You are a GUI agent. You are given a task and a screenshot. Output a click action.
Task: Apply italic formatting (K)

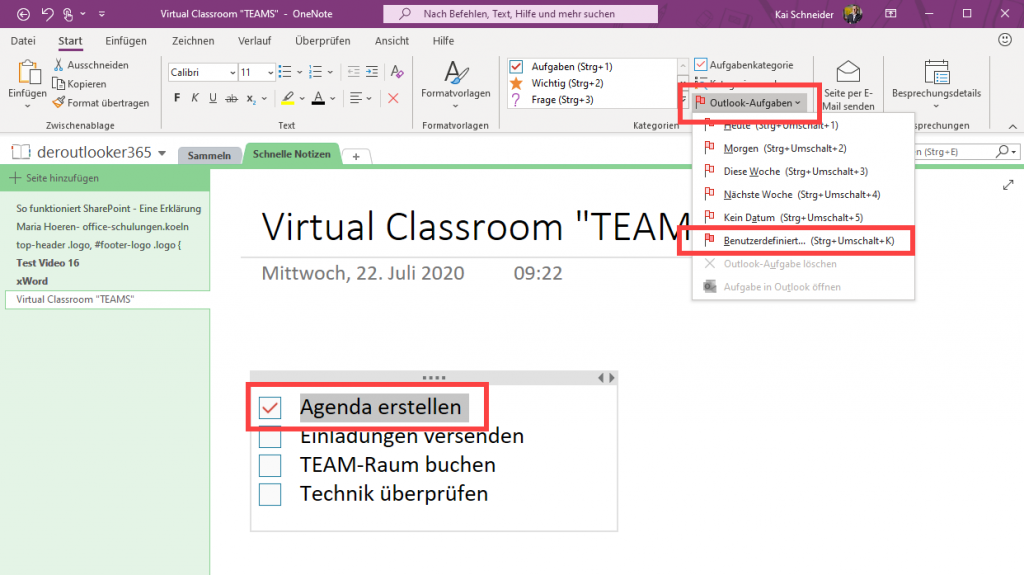click(x=195, y=98)
